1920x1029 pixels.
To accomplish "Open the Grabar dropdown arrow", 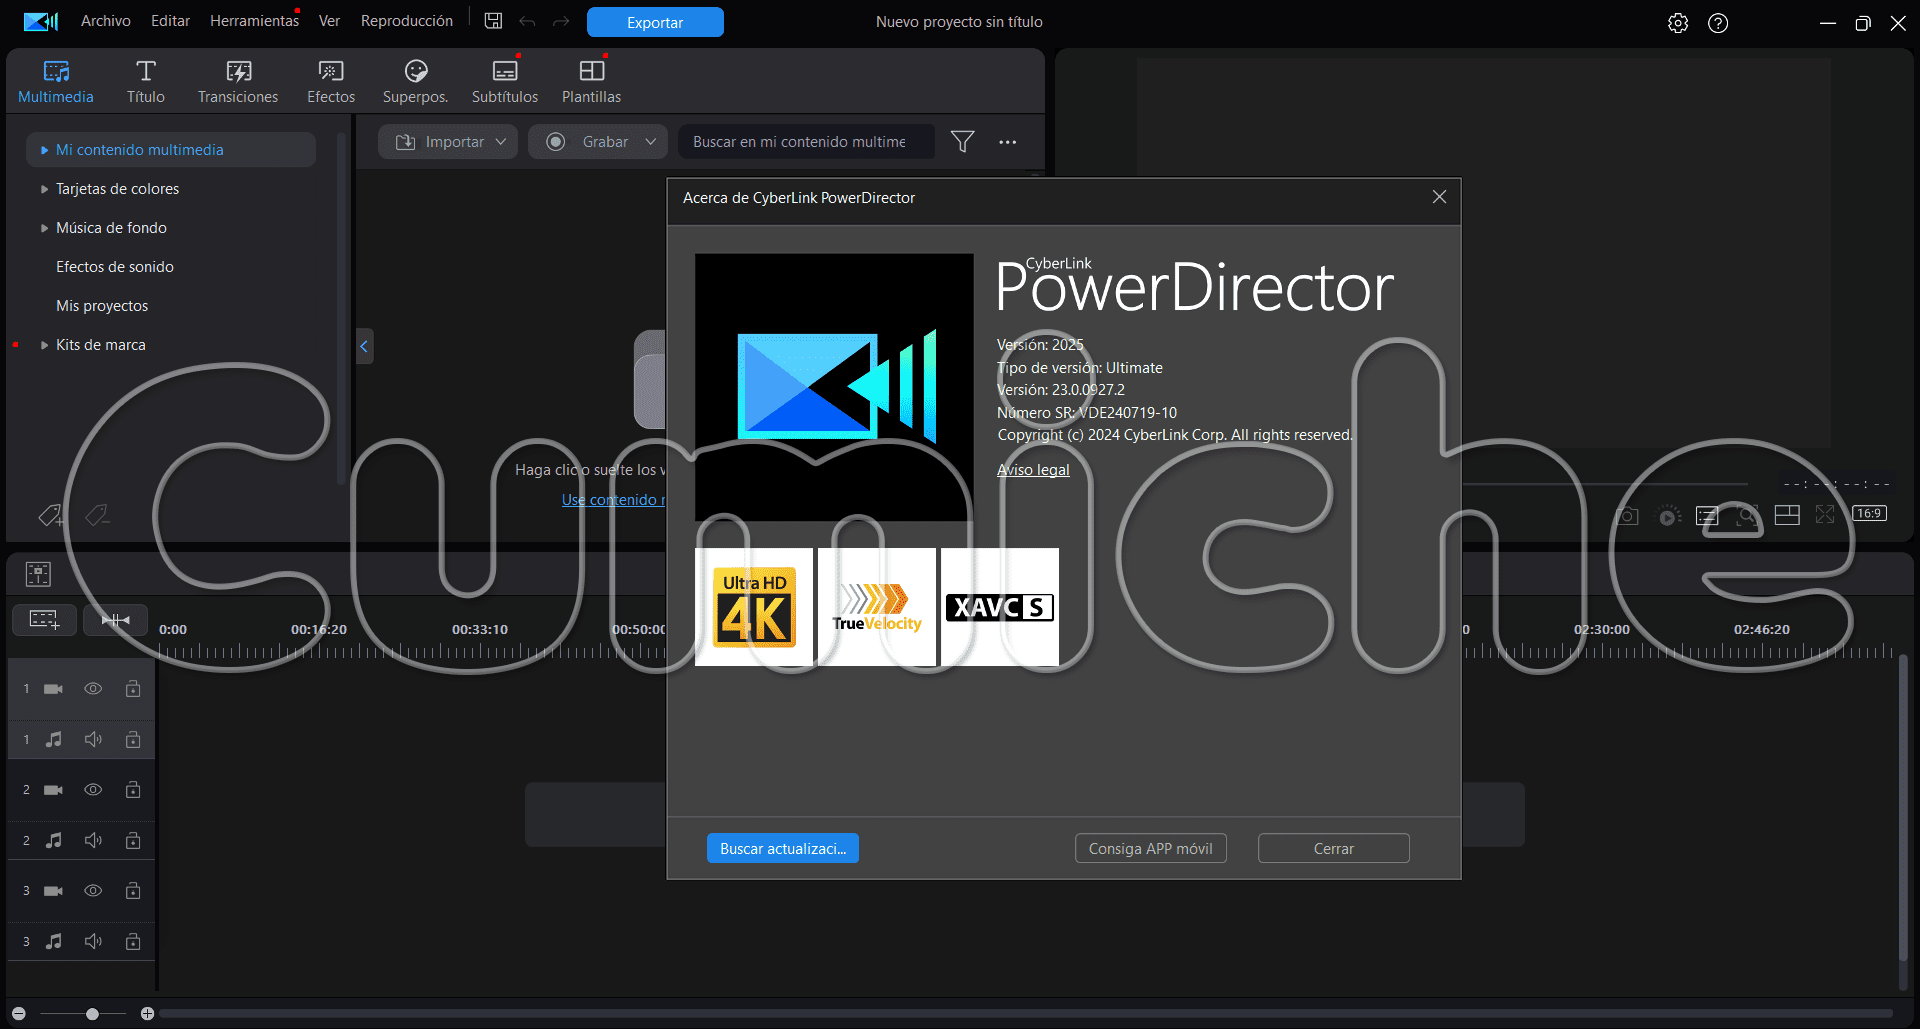I will 651,142.
